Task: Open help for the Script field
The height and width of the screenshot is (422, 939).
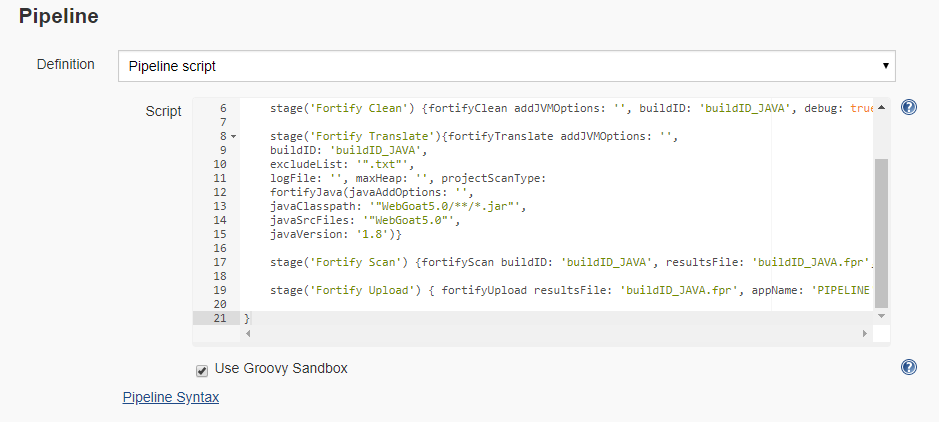Action: (908, 107)
